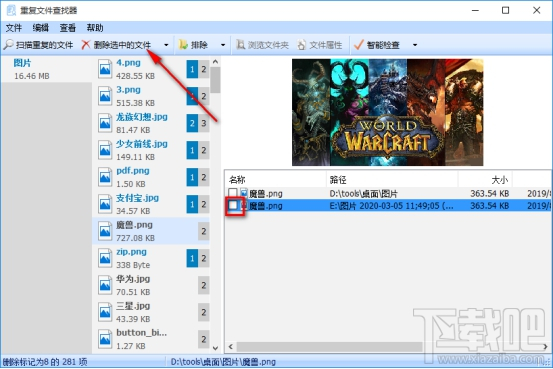
Task: Click blue badge 2 for 龙族幻想.jpg
Action: pyautogui.click(x=192, y=123)
